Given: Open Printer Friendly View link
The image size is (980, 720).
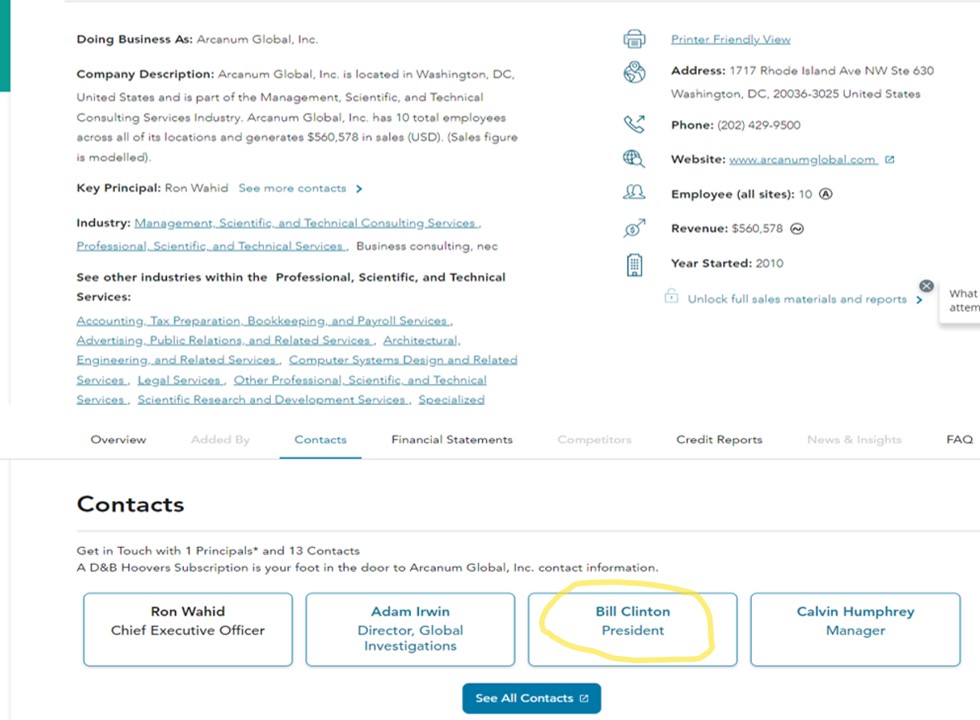Looking at the screenshot, I should click(731, 39).
